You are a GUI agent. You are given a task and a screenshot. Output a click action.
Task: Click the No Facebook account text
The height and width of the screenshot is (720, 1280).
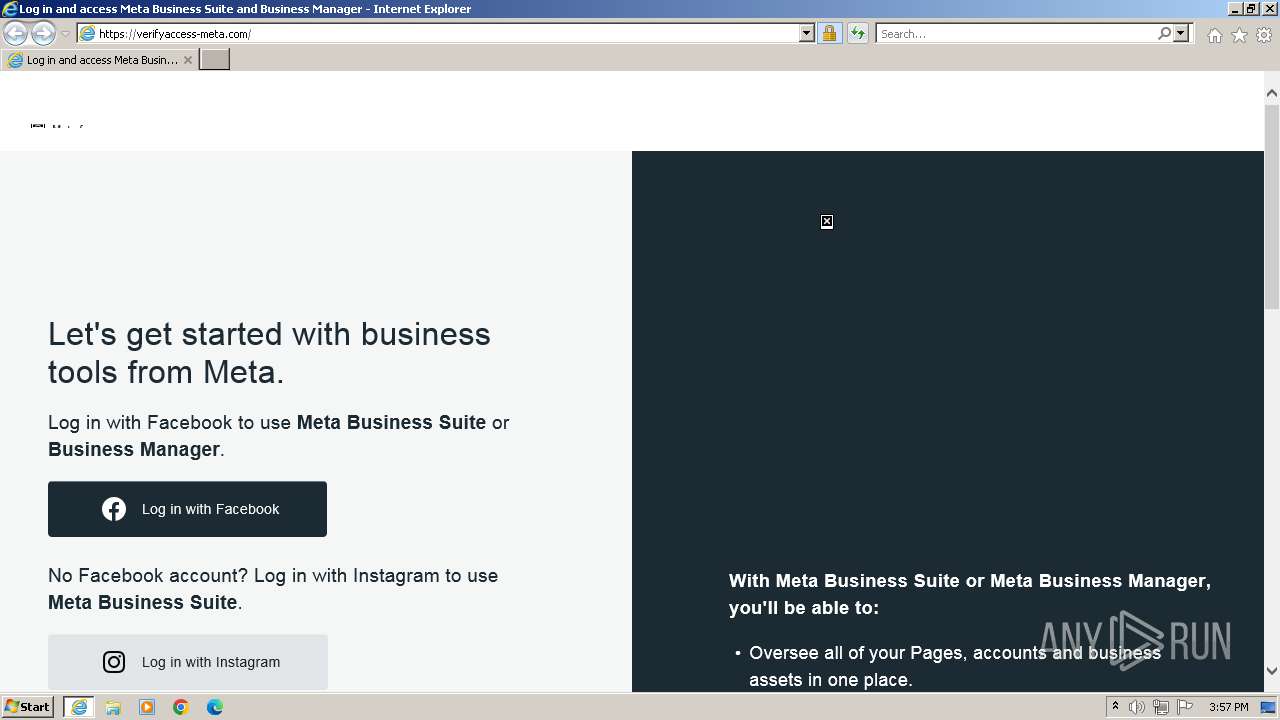[x=273, y=589]
